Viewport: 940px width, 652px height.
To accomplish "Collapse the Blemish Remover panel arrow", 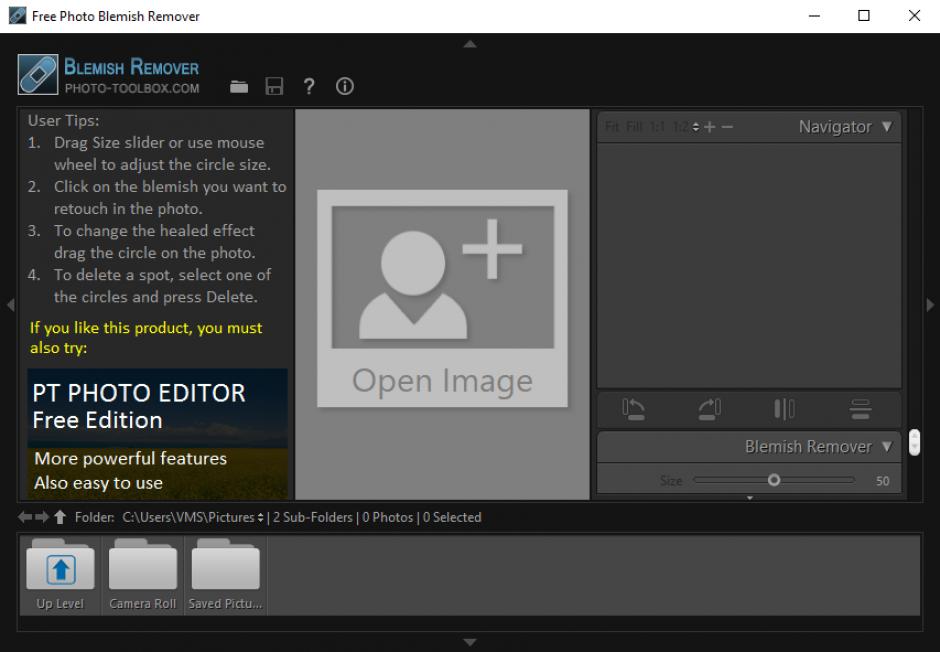I will pyautogui.click(x=887, y=446).
